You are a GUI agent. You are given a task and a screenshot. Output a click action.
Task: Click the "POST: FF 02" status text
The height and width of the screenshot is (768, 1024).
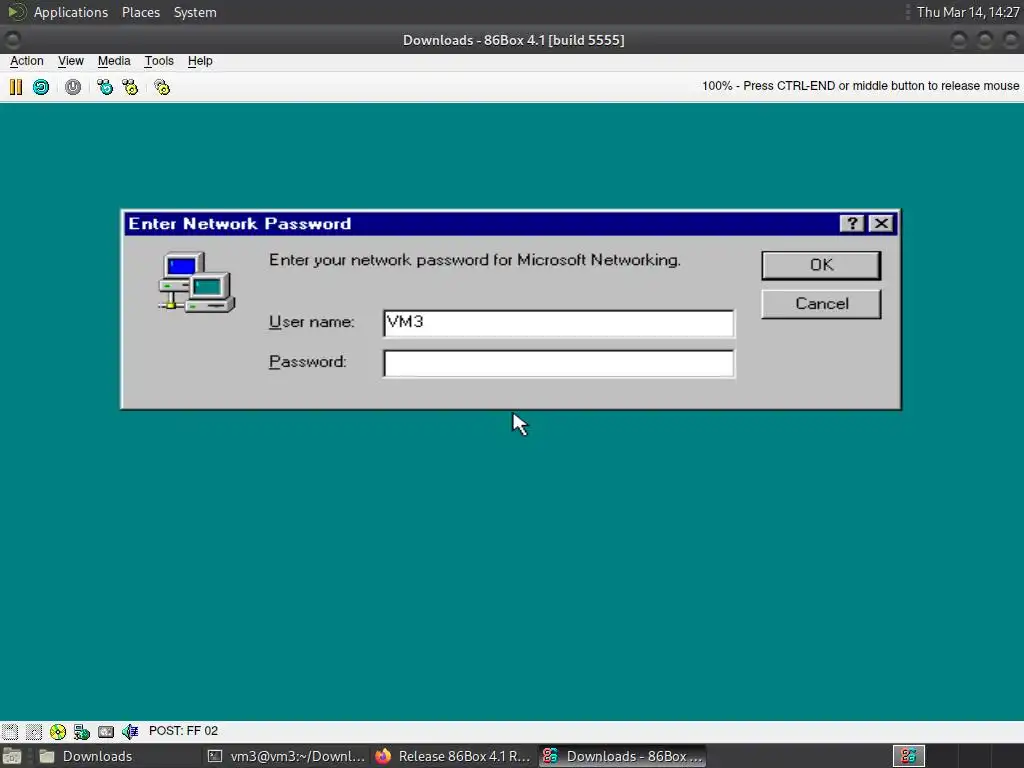(x=184, y=731)
